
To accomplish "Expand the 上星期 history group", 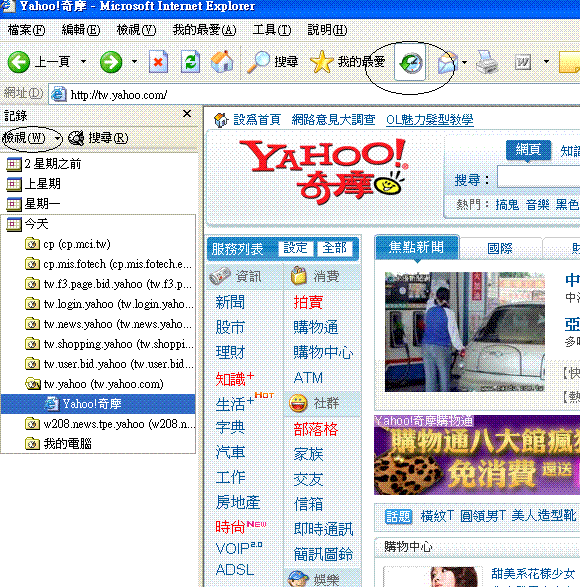I will tap(34, 184).
